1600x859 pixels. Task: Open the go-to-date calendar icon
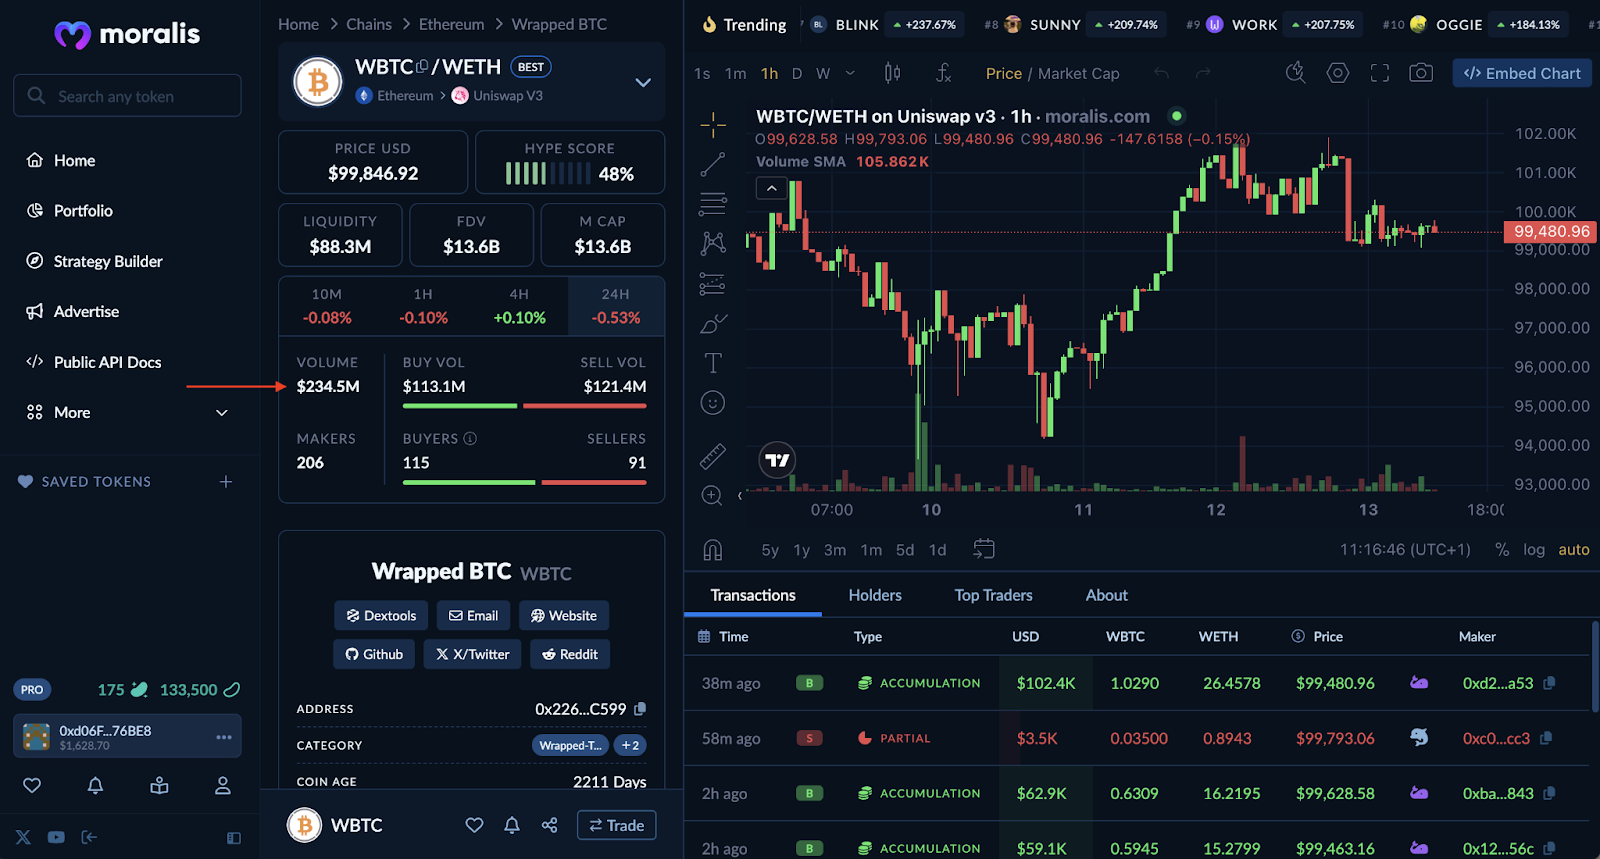(984, 549)
